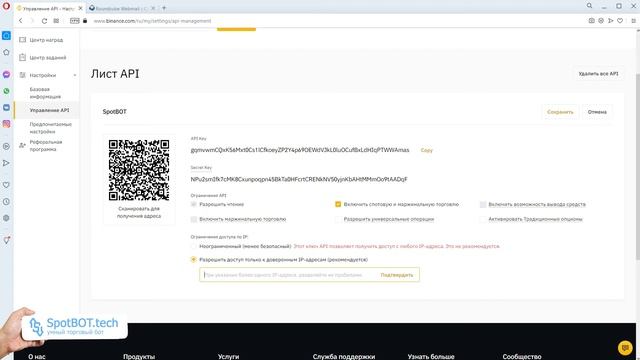Open Базовая информация settings page
Viewport: 640px width, 360px height.
45,93
